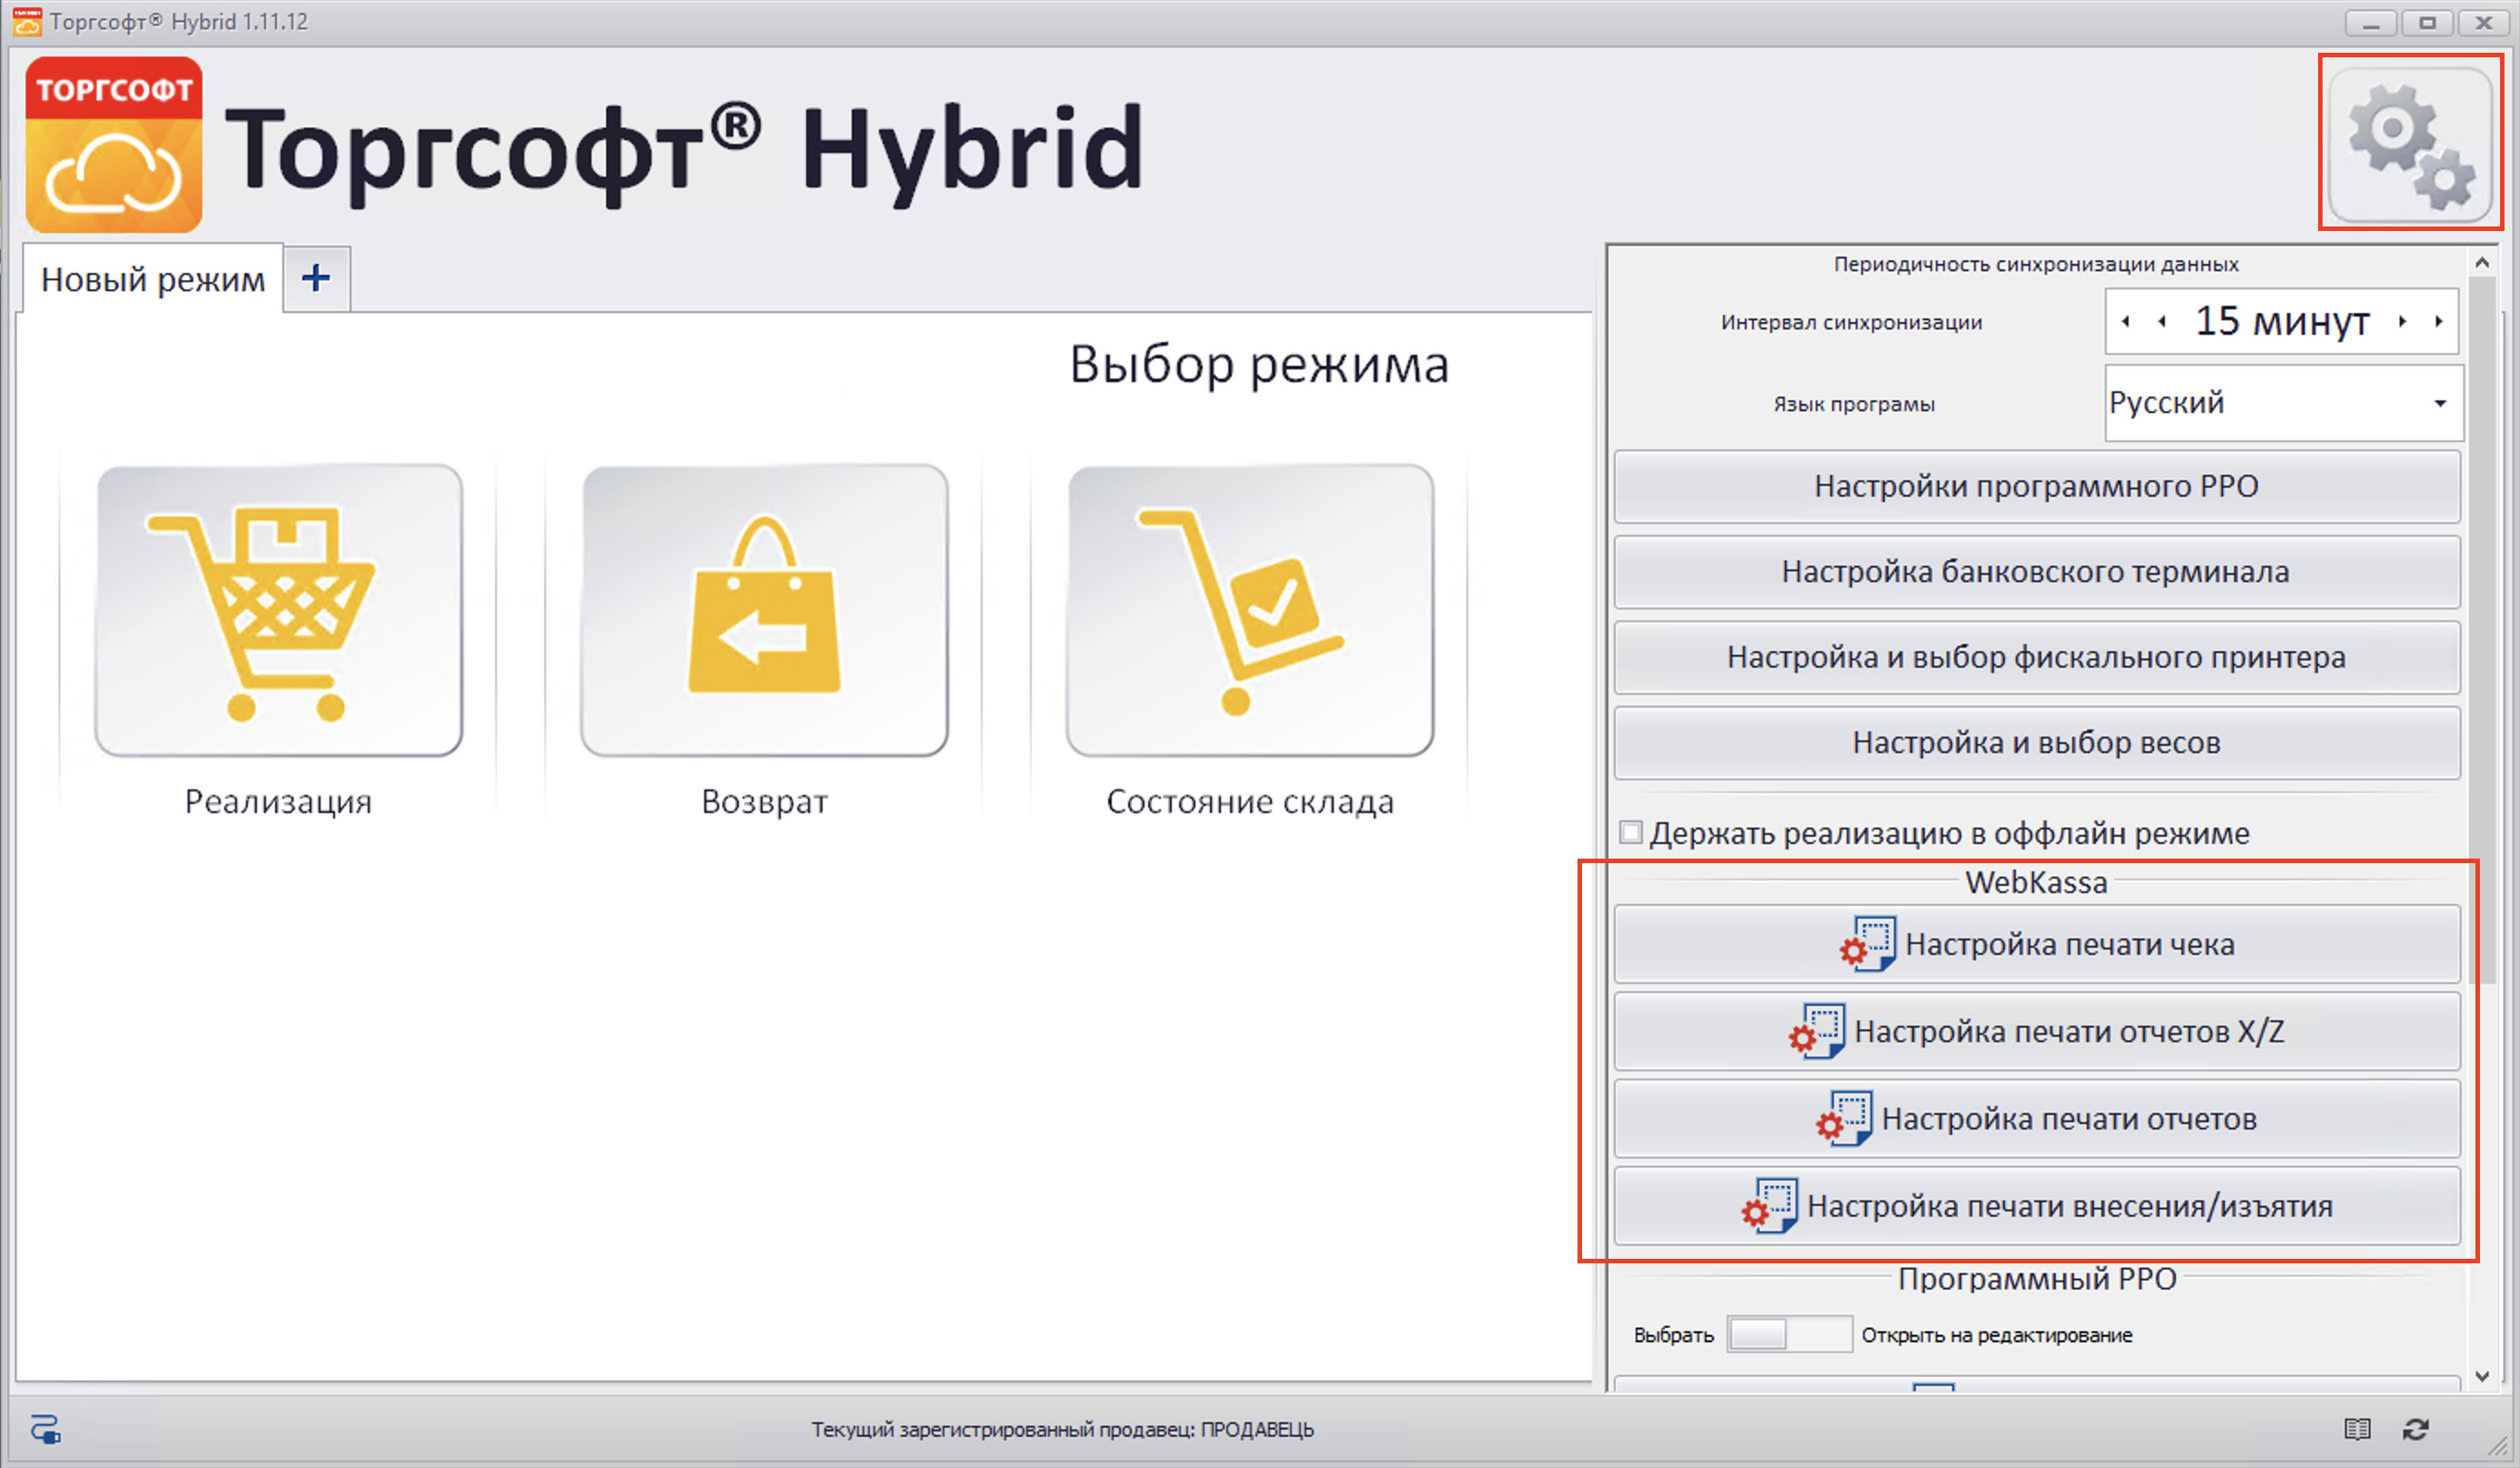Add a new mode tab with plus
This screenshot has height=1468, width=2520.
click(316, 278)
